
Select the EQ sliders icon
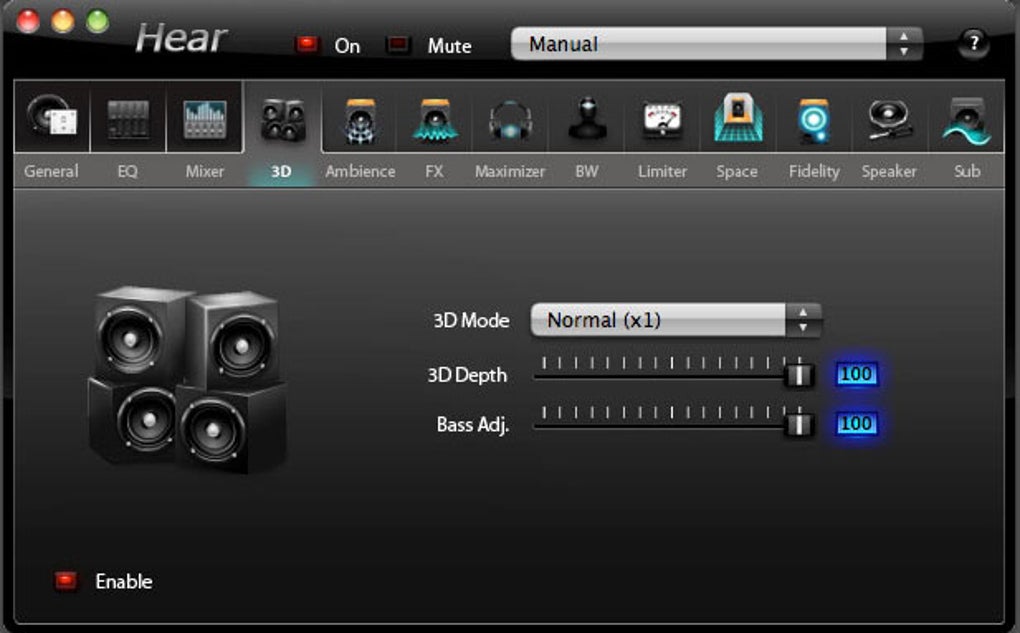(x=128, y=119)
